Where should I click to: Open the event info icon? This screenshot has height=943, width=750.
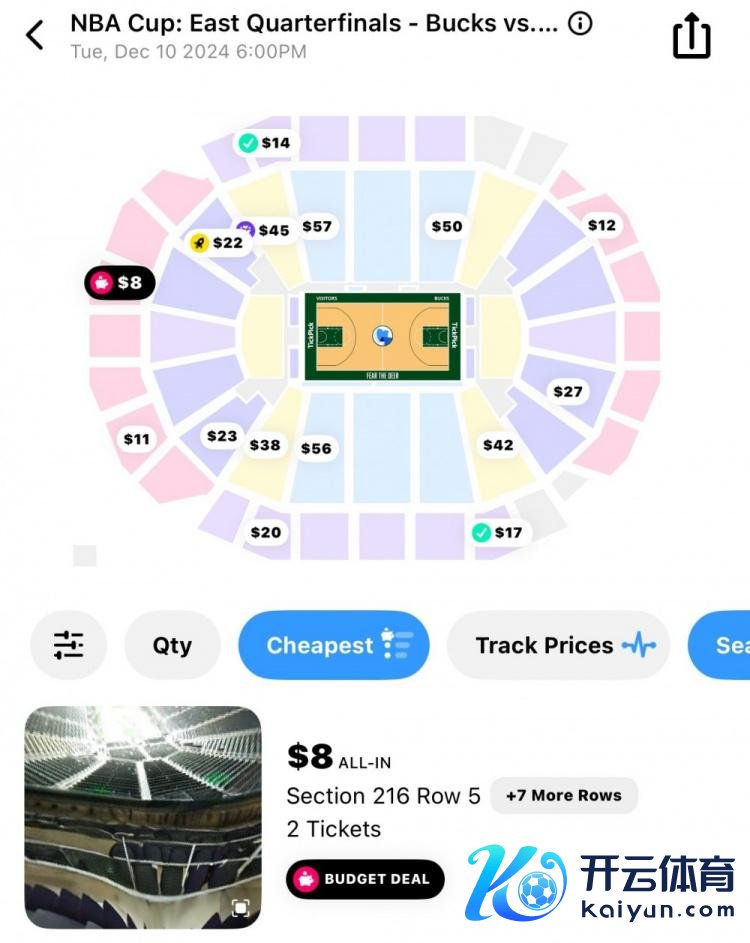580,24
